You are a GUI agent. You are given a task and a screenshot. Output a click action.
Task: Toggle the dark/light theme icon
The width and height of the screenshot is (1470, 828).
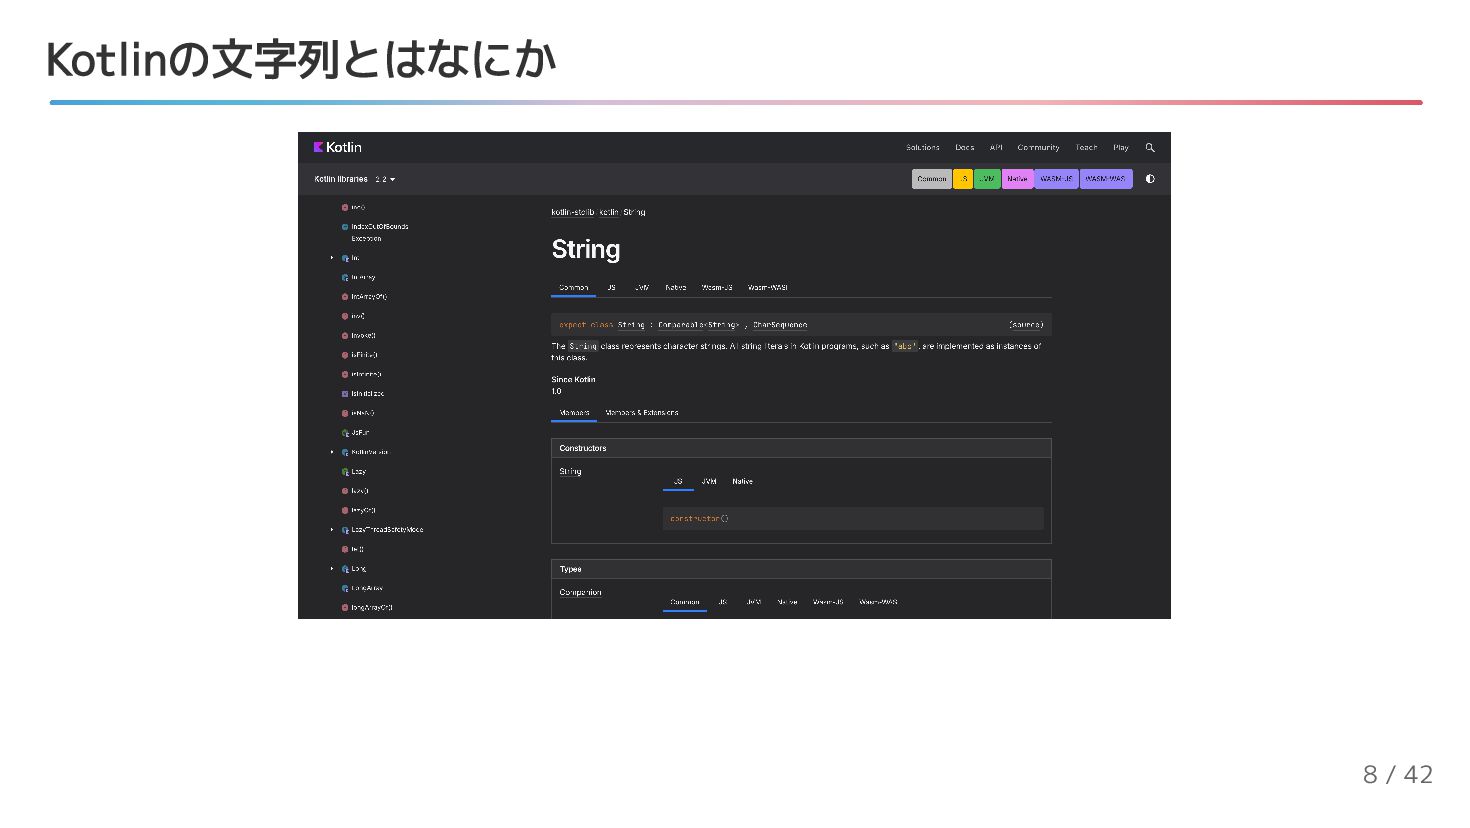[x=1150, y=179]
